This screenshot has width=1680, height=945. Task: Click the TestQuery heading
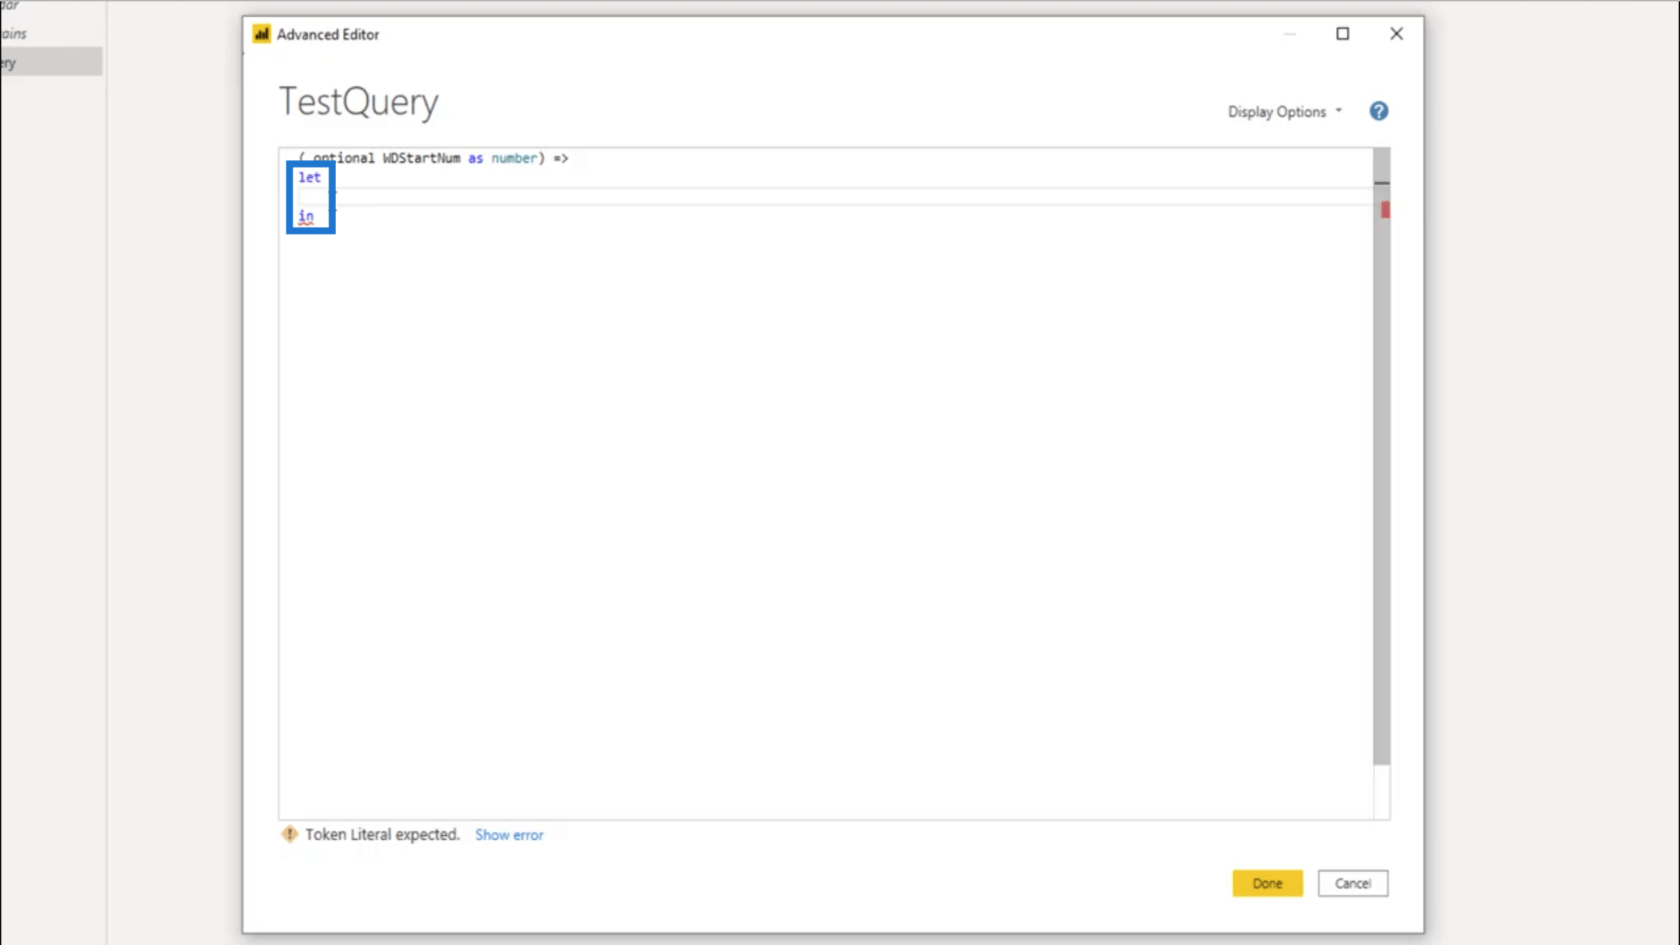tap(358, 102)
